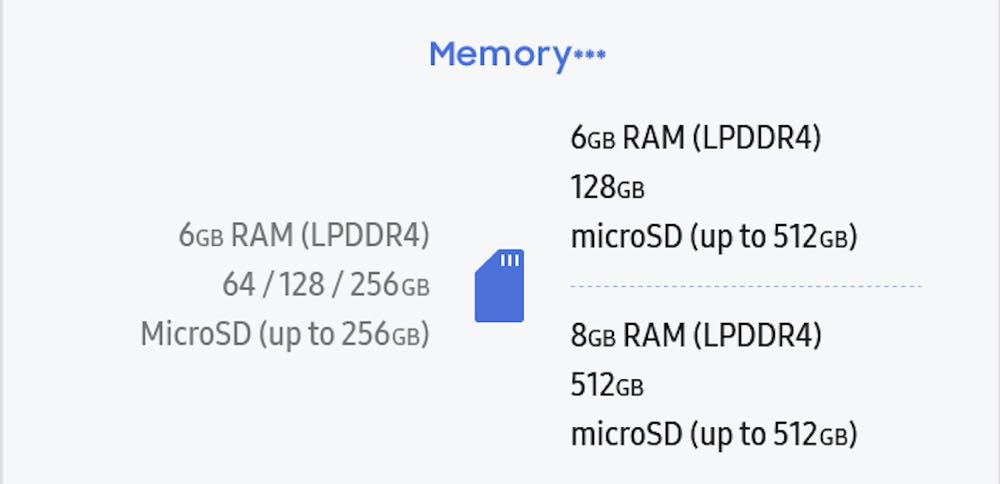The image size is (1000, 484).
Task: Click the 64 in gray storage options
Action: coord(238,285)
